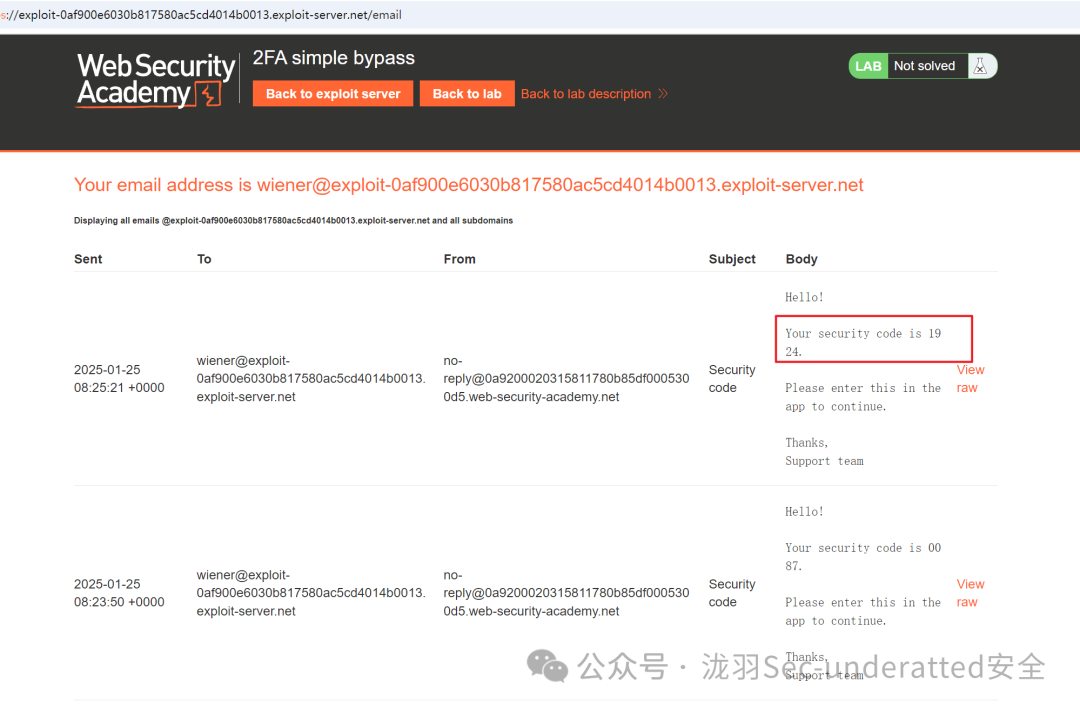This screenshot has width=1080, height=710.
Task: Click the 'security code is 00 87' text
Action: click(863, 556)
